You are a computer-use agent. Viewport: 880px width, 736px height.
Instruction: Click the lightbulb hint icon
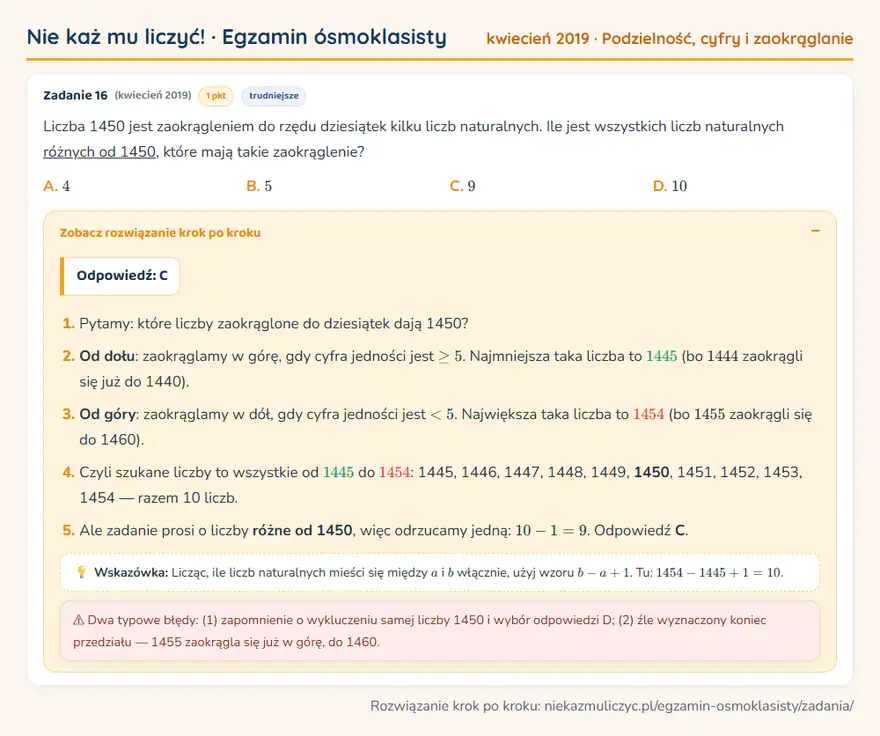[81, 572]
